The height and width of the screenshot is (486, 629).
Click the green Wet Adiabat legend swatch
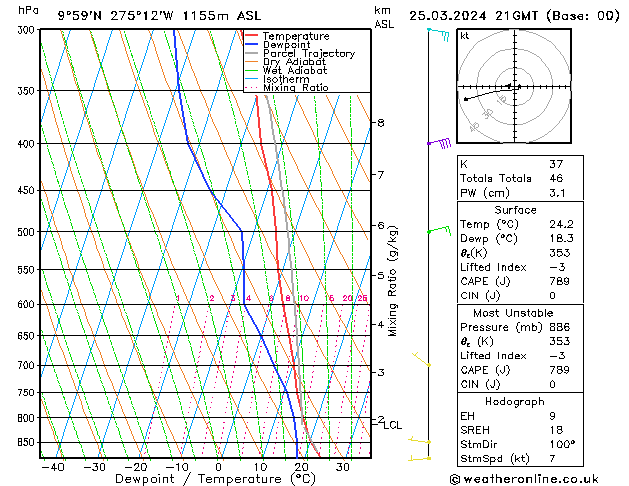252,71
